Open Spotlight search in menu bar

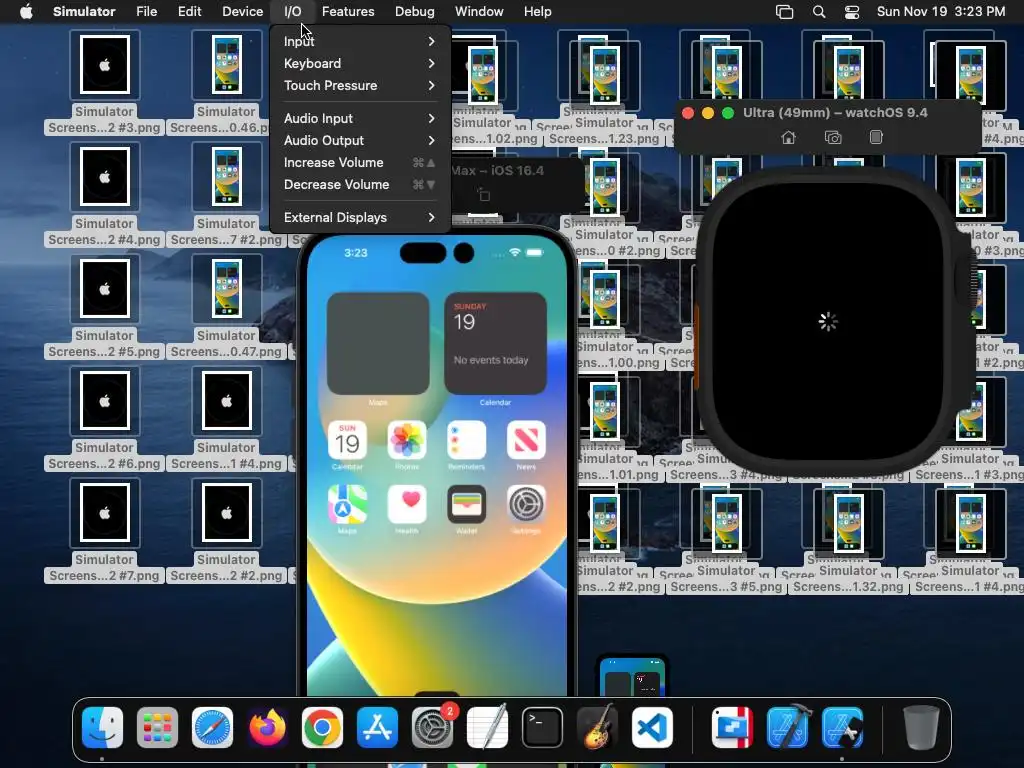click(819, 12)
